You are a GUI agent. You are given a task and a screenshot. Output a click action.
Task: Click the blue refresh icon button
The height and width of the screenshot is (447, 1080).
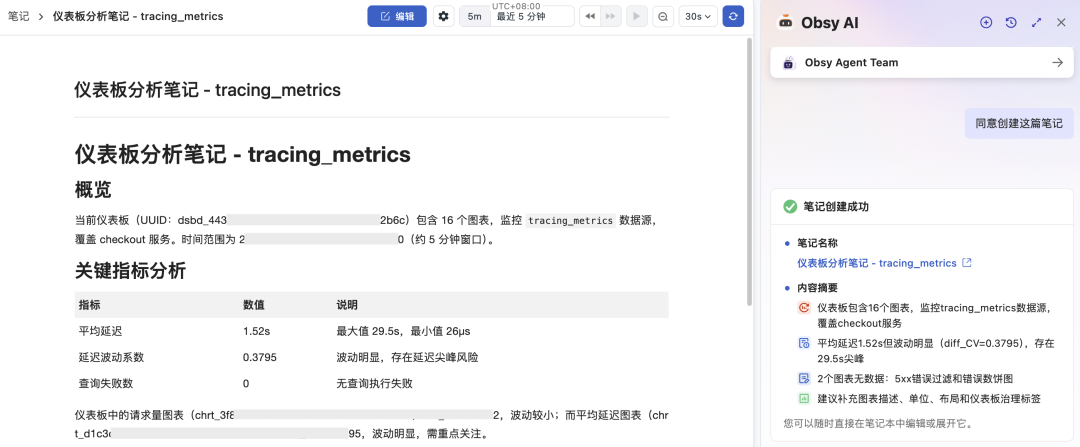pyautogui.click(x=733, y=17)
